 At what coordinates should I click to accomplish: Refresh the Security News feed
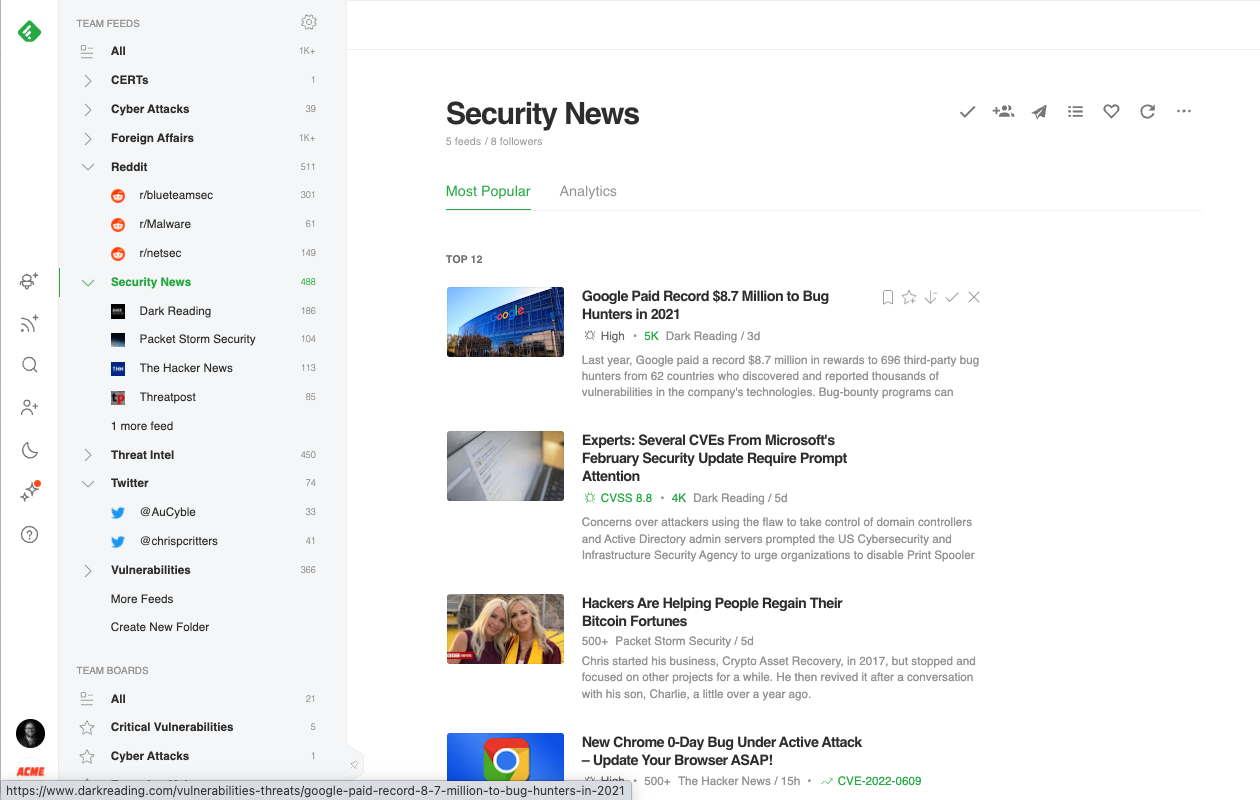[1147, 112]
